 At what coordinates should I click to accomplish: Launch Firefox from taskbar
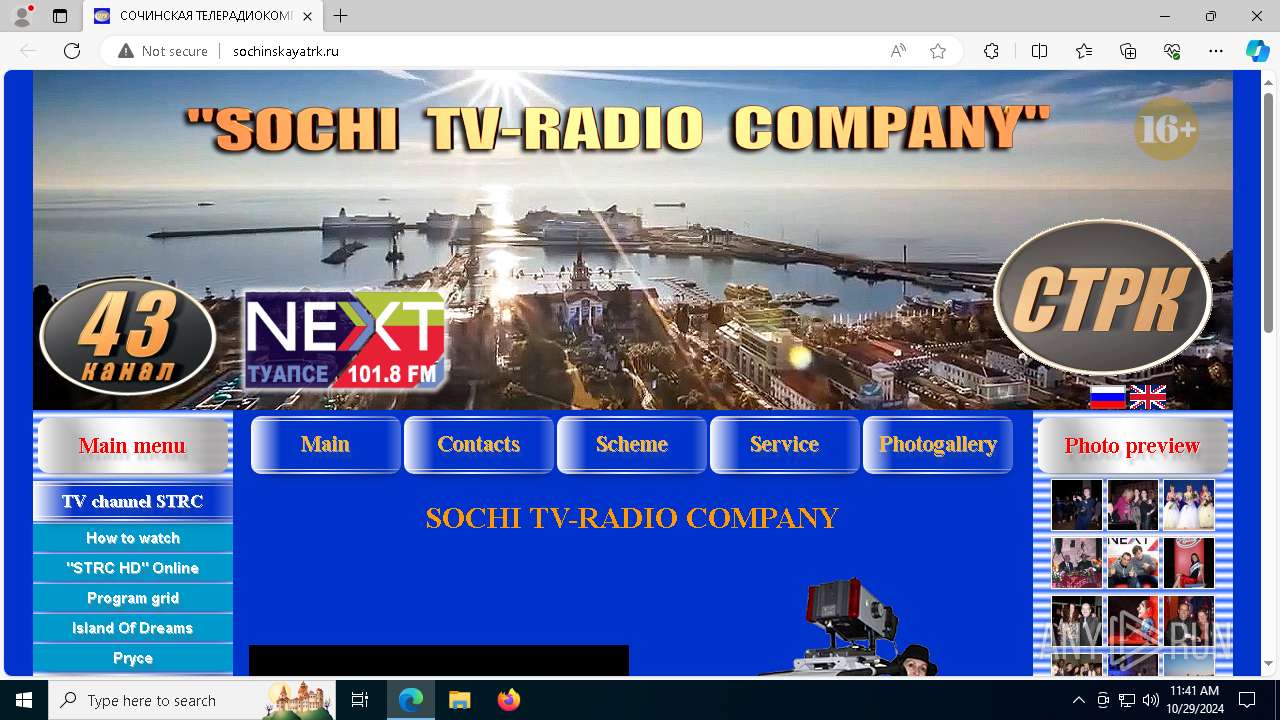pyautogui.click(x=508, y=700)
